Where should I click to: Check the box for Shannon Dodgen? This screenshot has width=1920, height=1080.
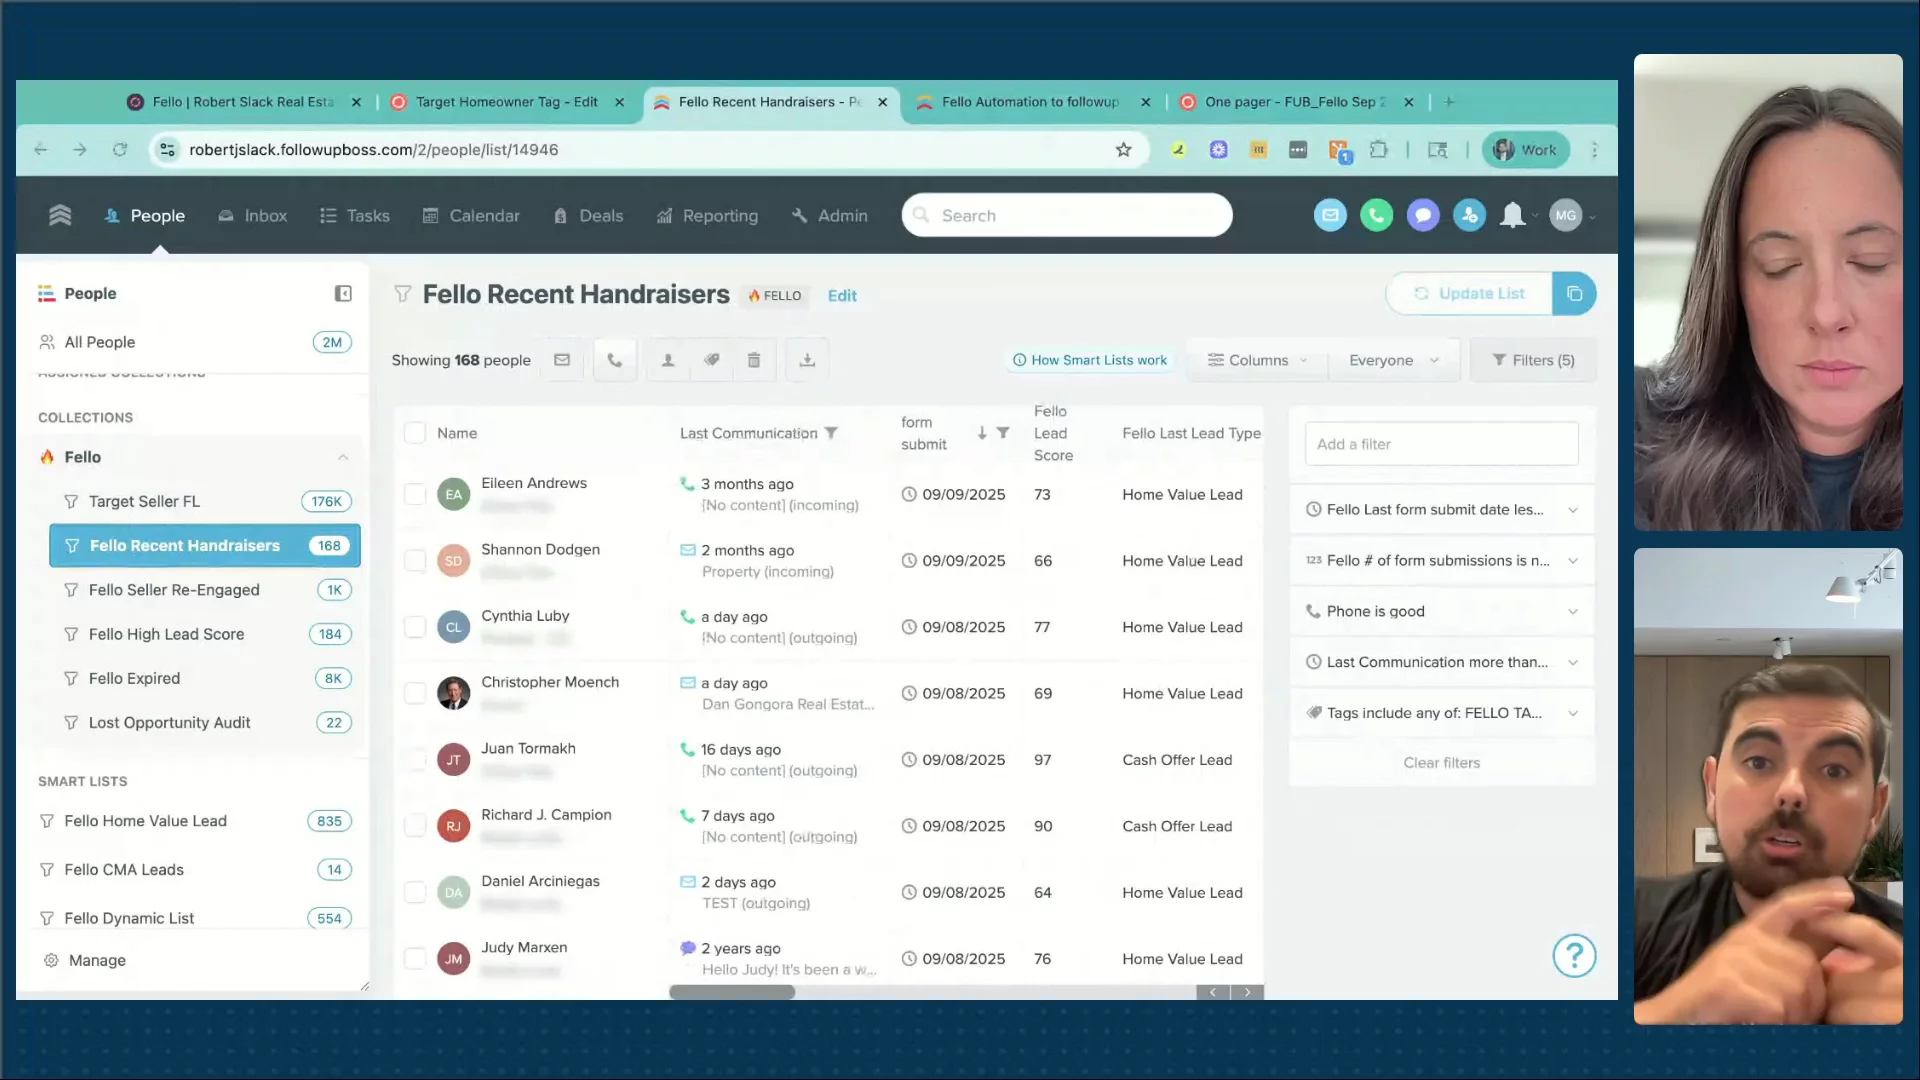[414, 560]
